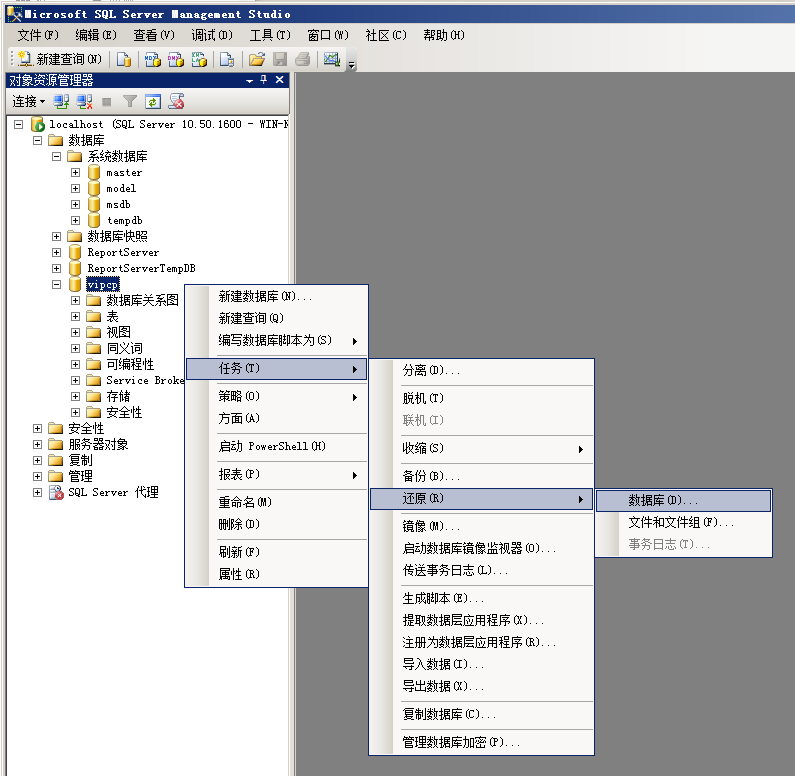Choose 备份(B)... in tasks submenu
Screen dimensions: 795x776
(x=482, y=476)
